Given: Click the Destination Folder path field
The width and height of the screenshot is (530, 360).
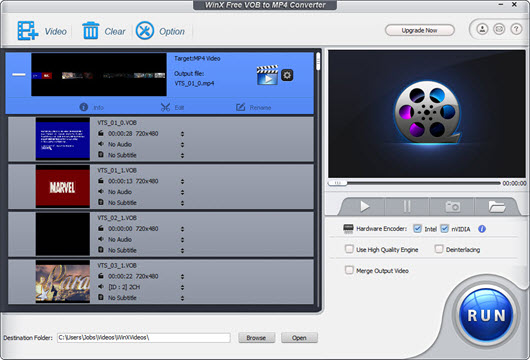Looking at the screenshot, I should [144, 337].
